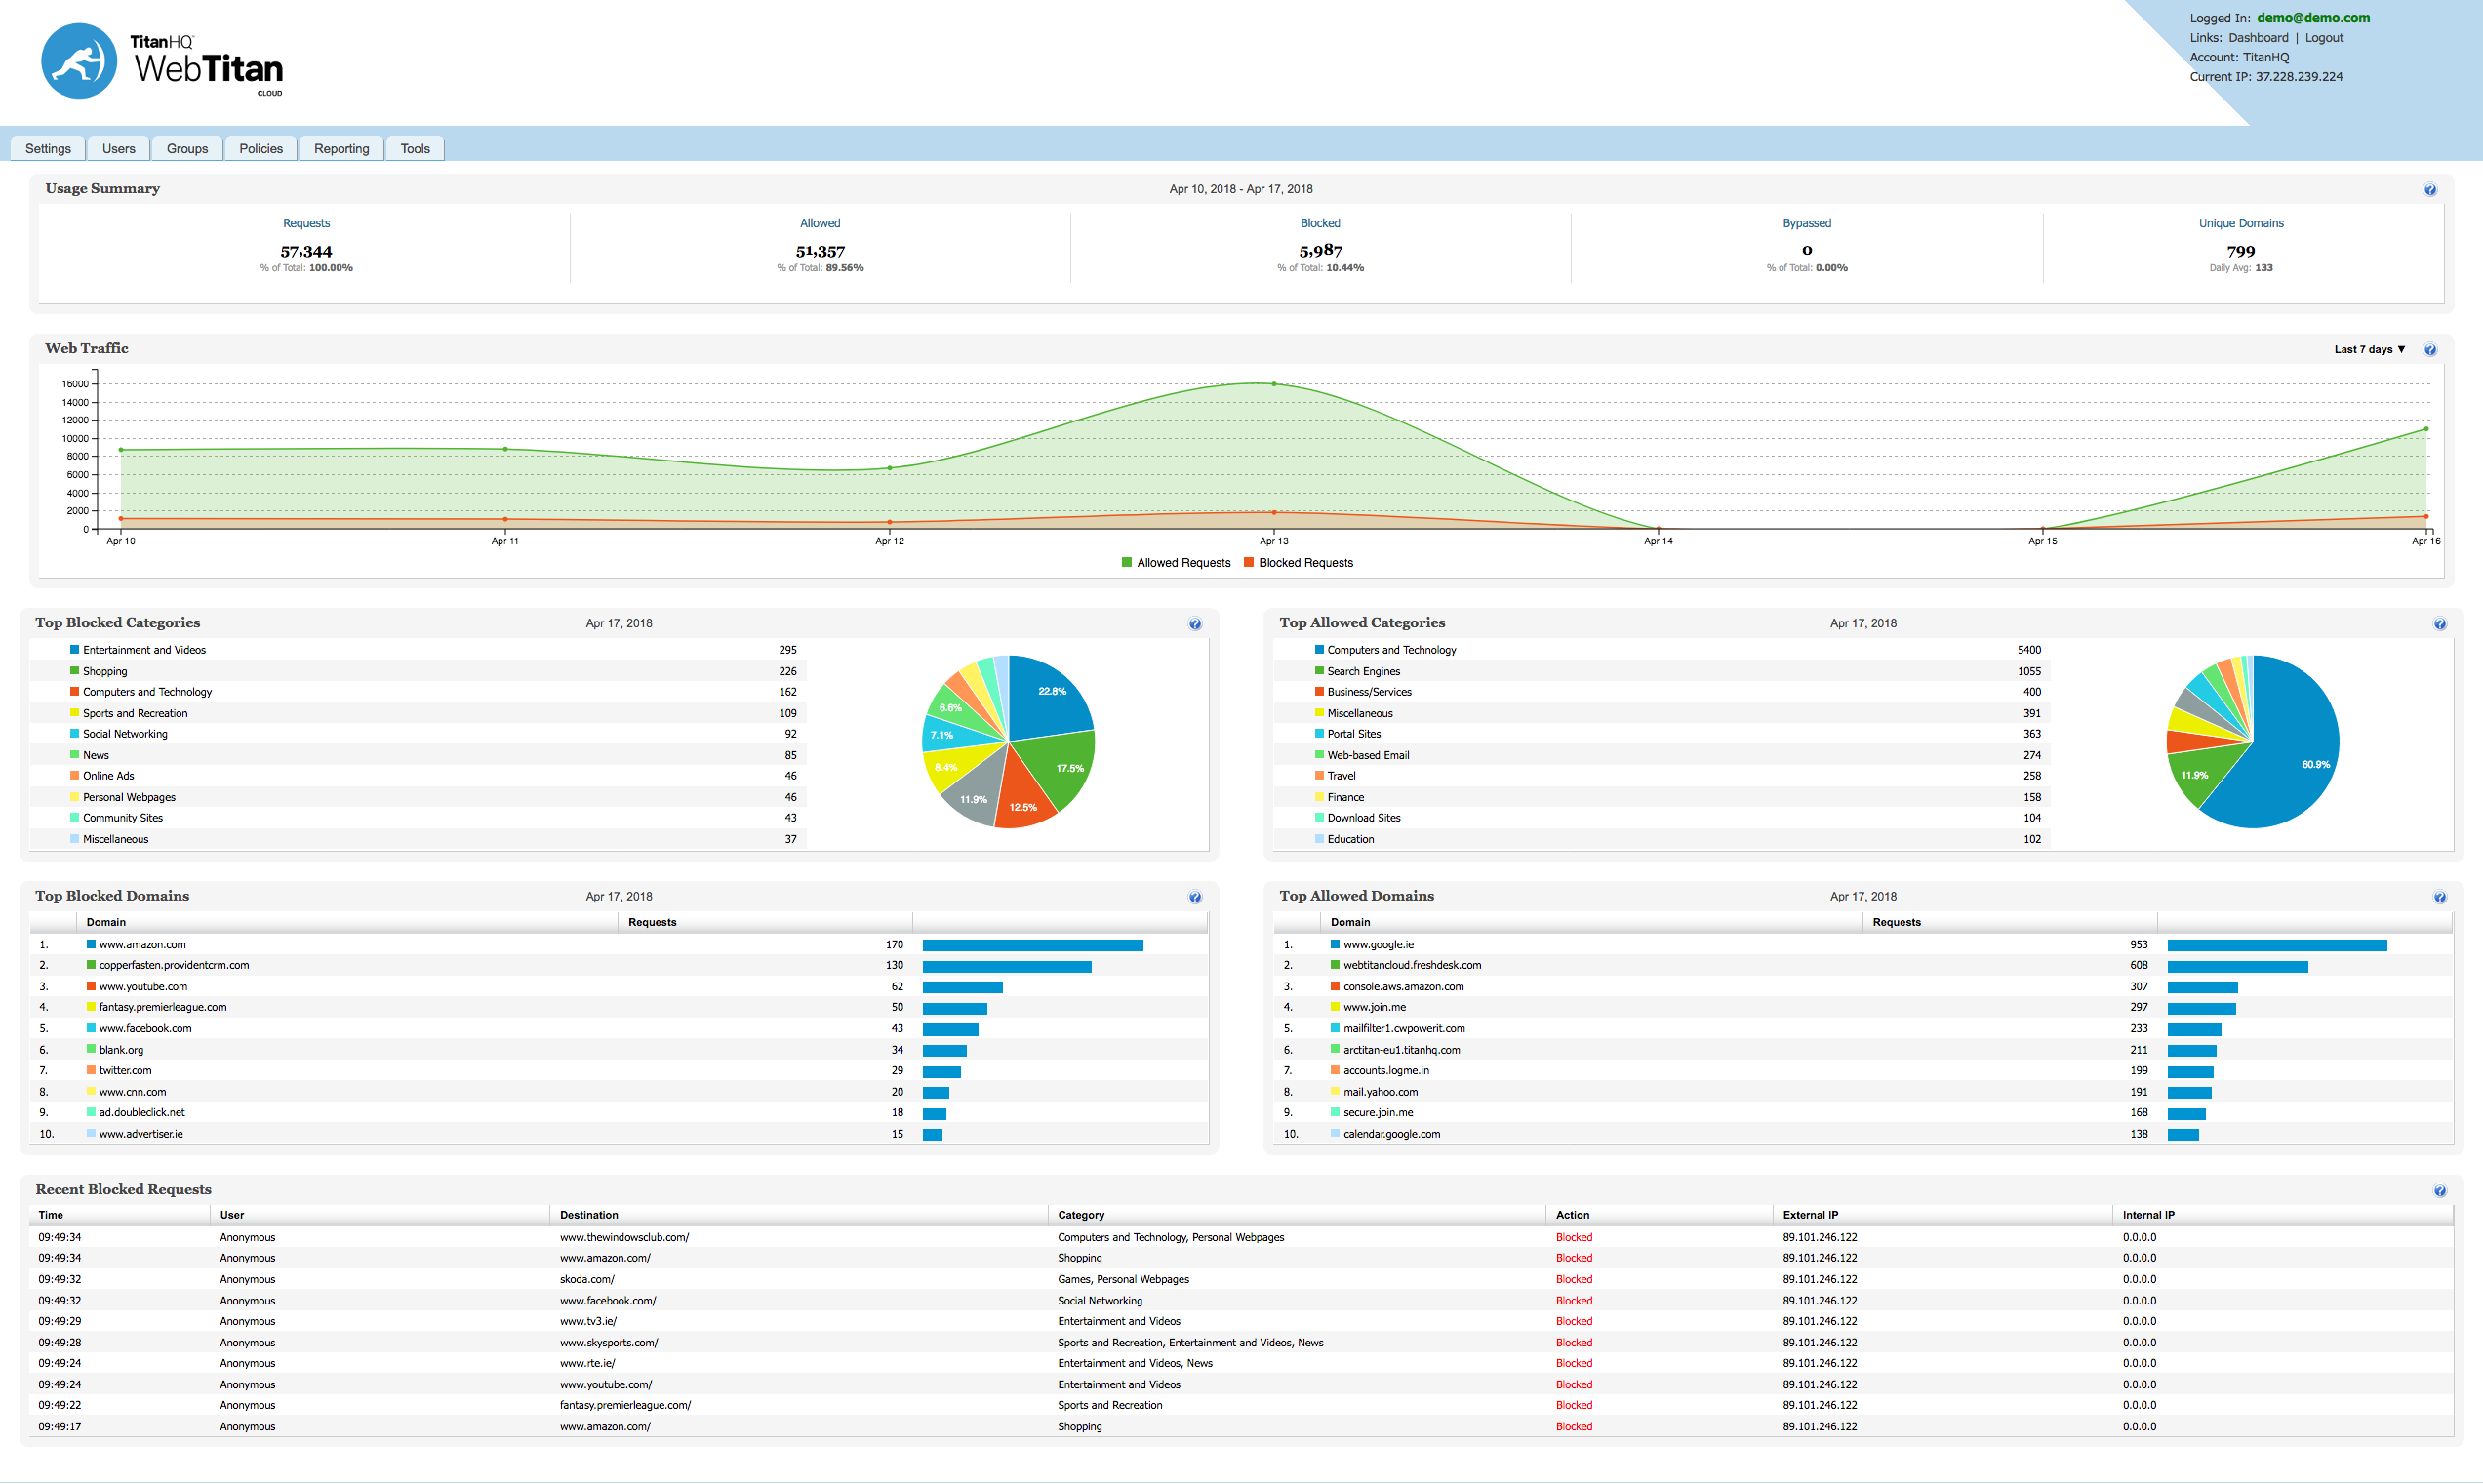This screenshot has height=1484, width=2483.
Task: Open Top Blocked Categories help icon
Action: pos(1195,624)
